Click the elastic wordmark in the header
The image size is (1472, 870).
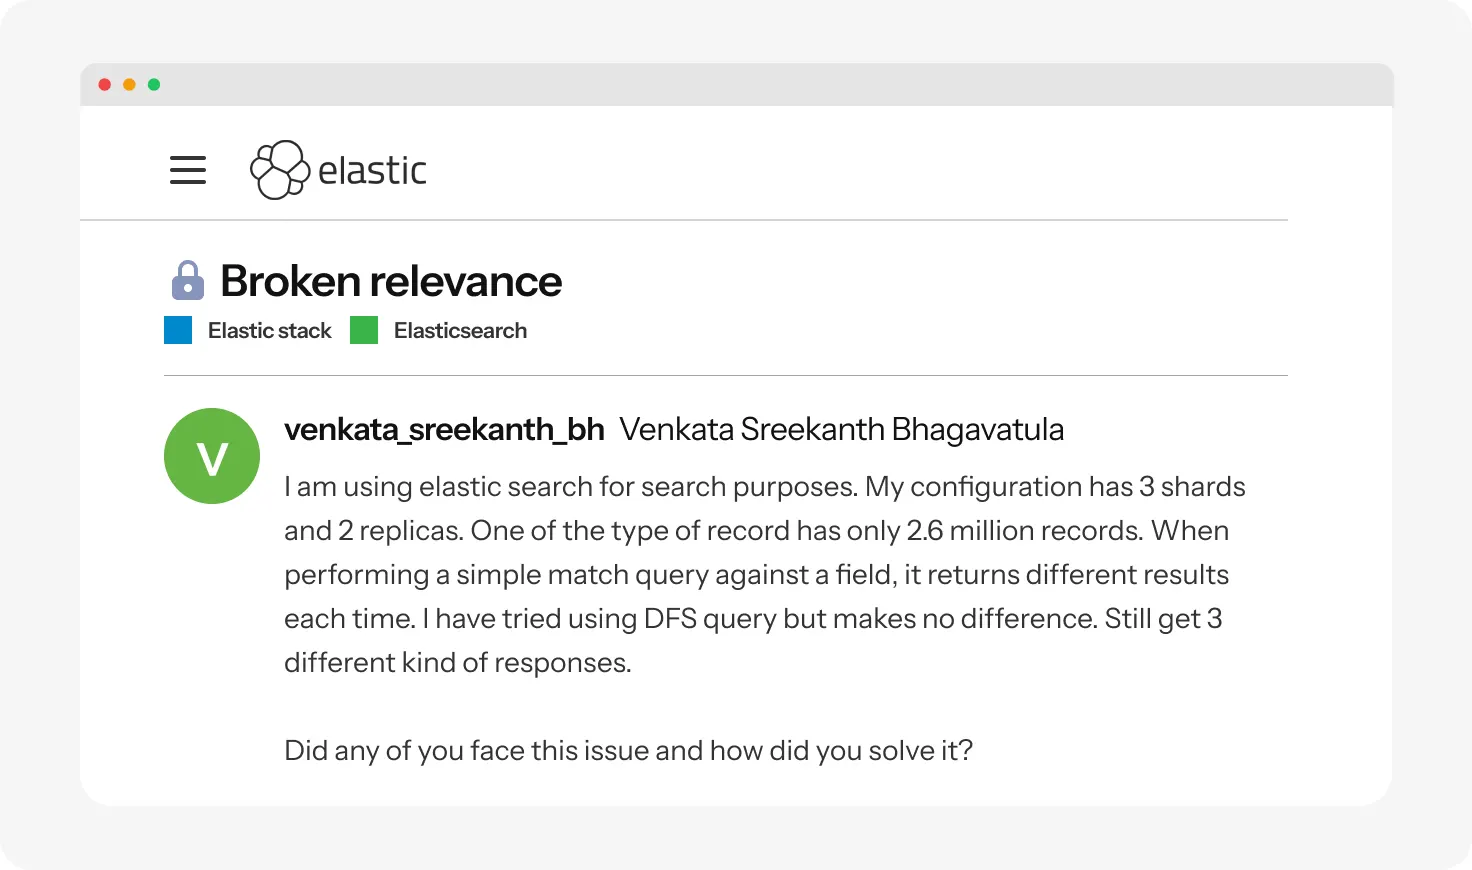(371, 170)
